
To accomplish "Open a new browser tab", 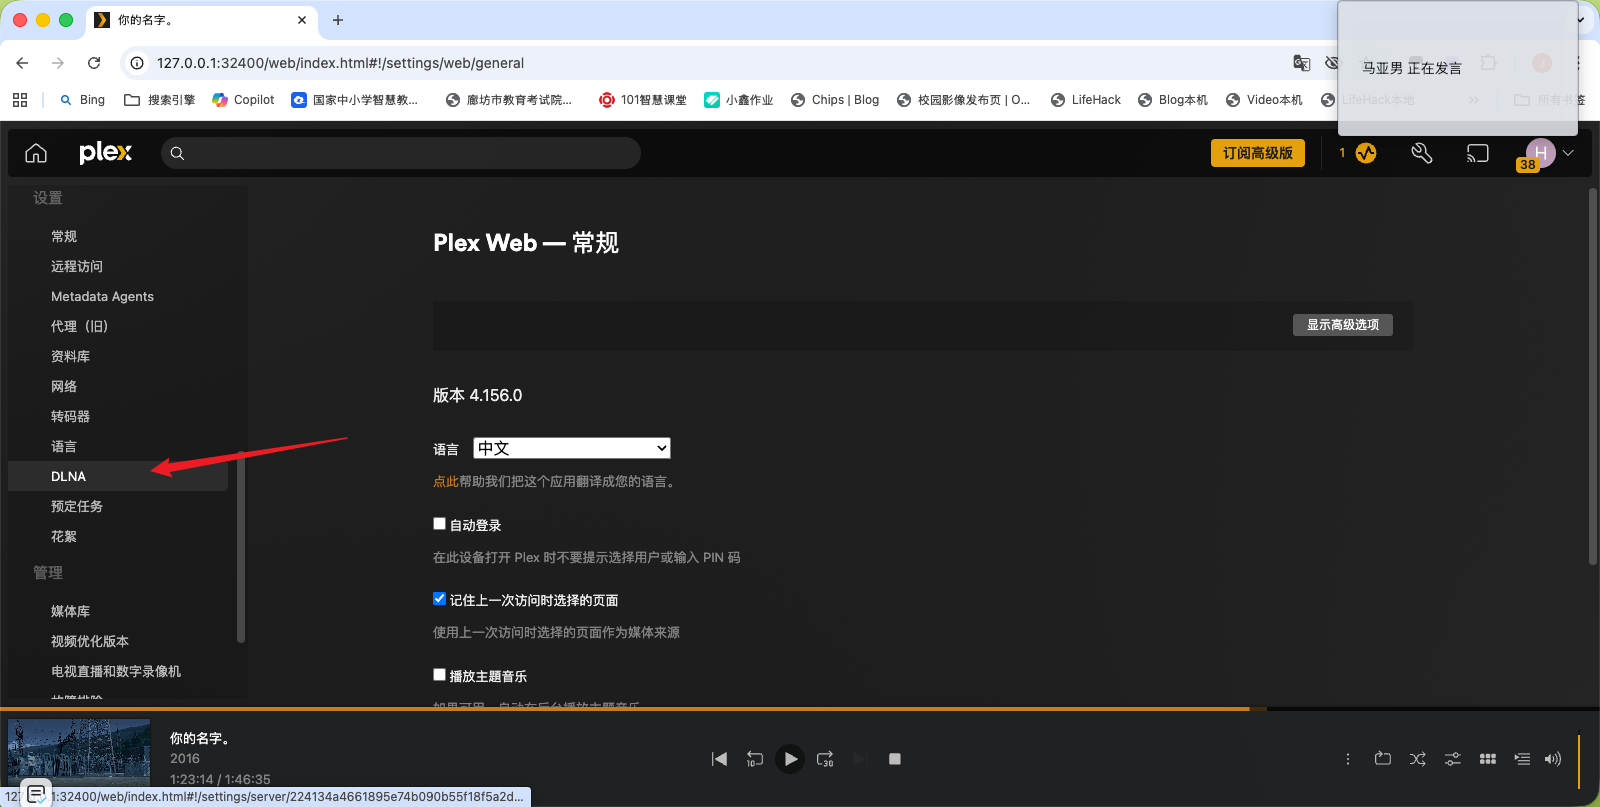I will pos(338,20).
